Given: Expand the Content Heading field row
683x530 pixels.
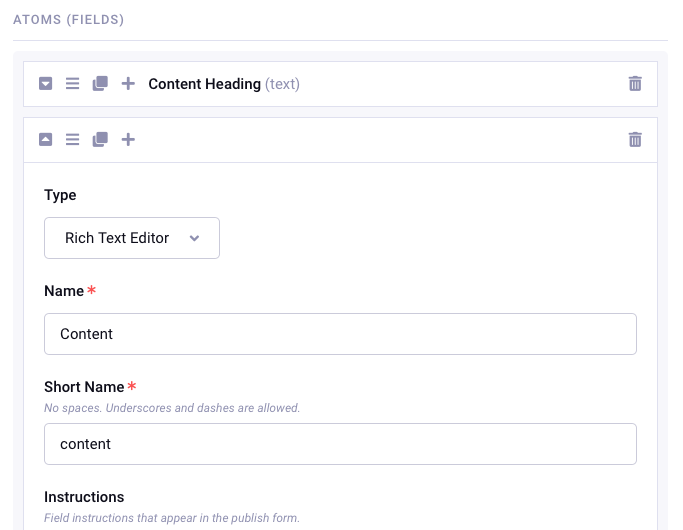Looking at the screenshot, I should pyautogui.click(x=45, y=84).
